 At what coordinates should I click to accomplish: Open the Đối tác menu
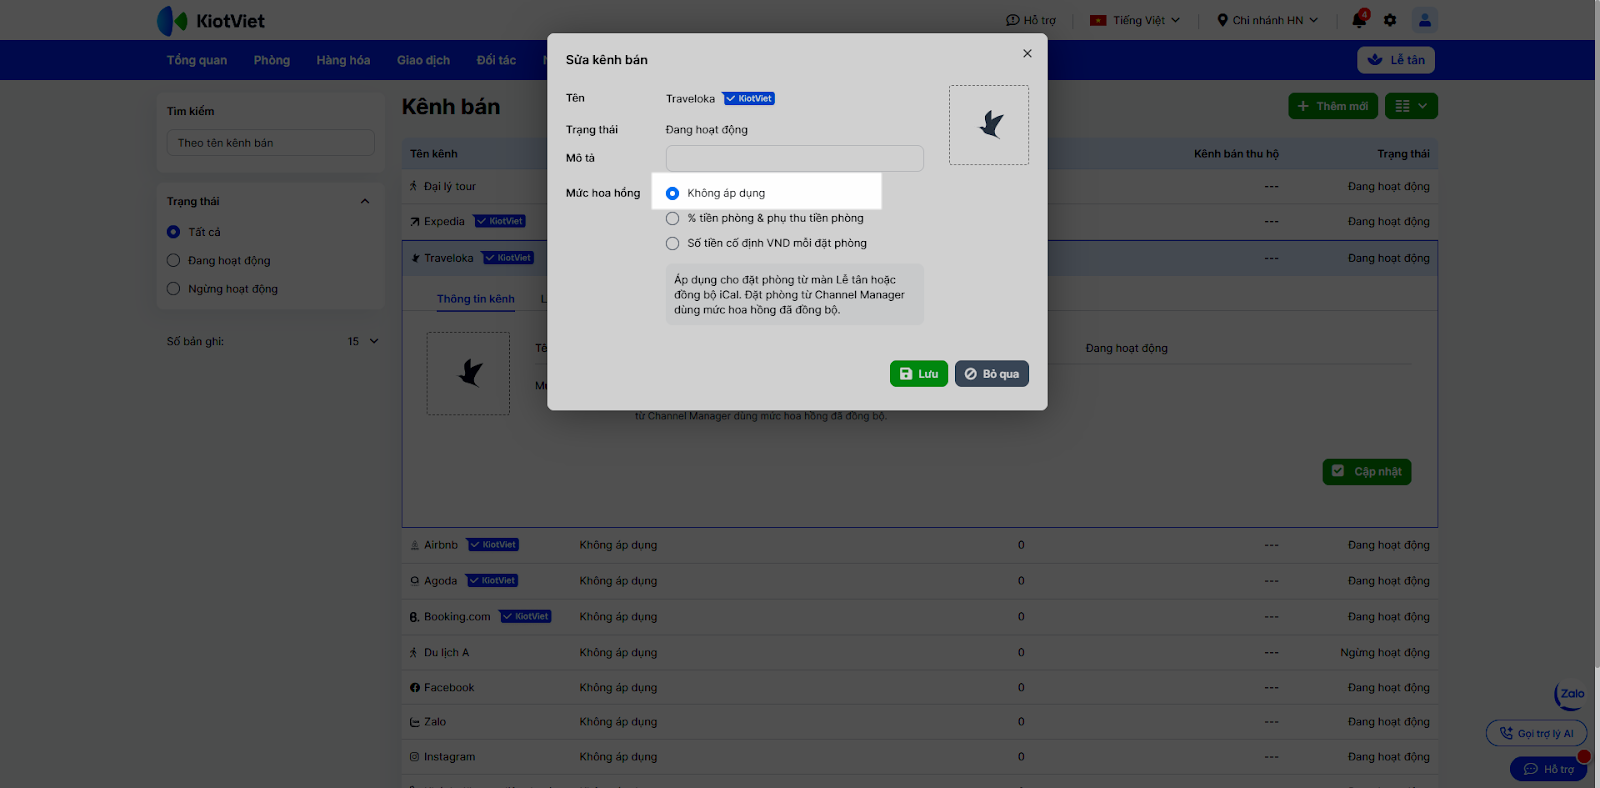(x=496, y=60)
